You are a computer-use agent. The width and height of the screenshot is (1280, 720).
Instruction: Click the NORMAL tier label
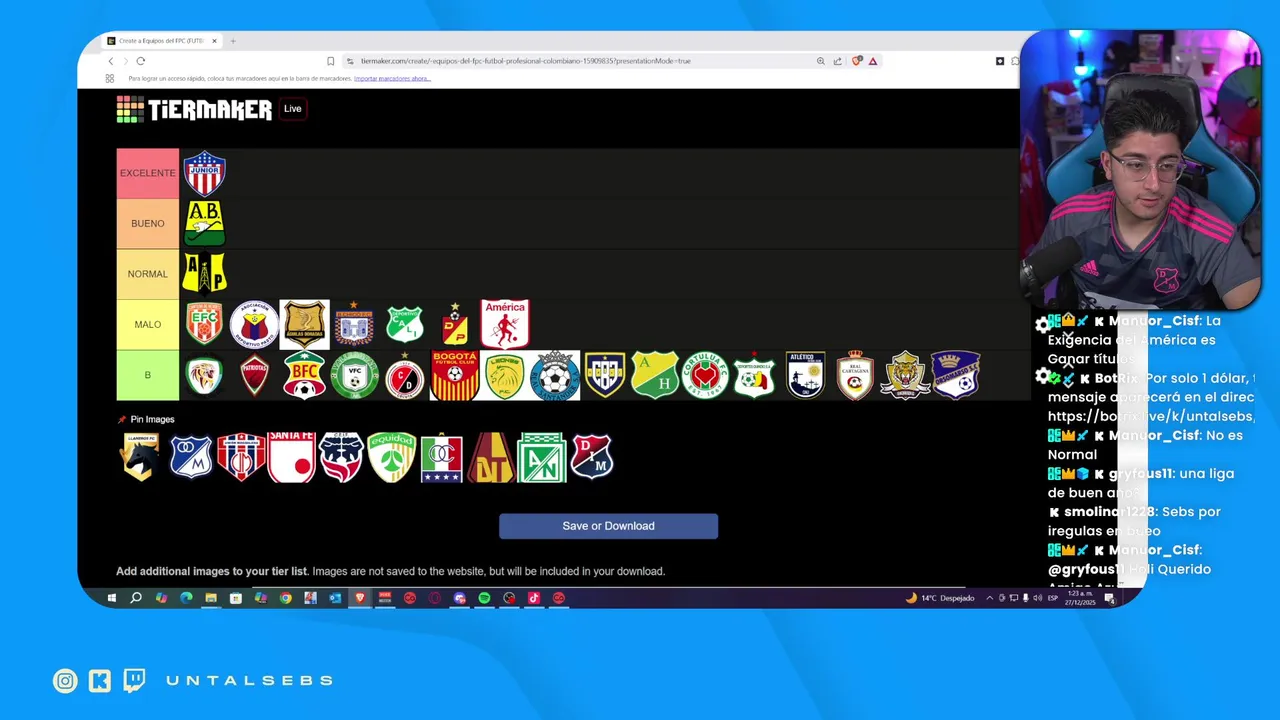[x=148, y=274]
